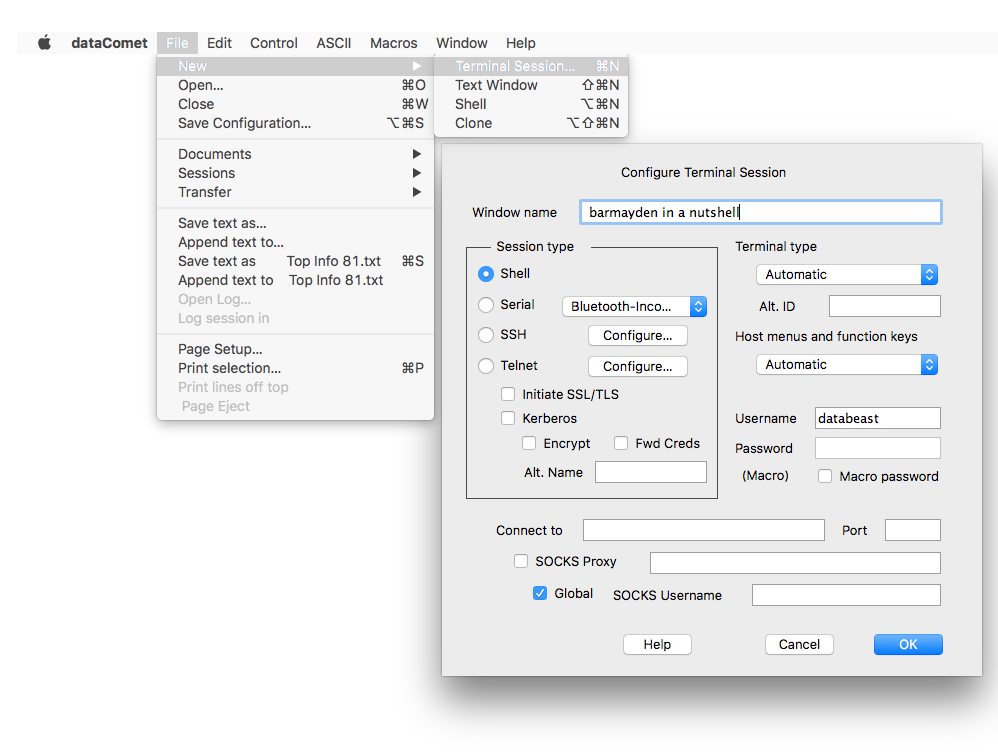Click the Alt. Name input field

[x=650, y=472]
